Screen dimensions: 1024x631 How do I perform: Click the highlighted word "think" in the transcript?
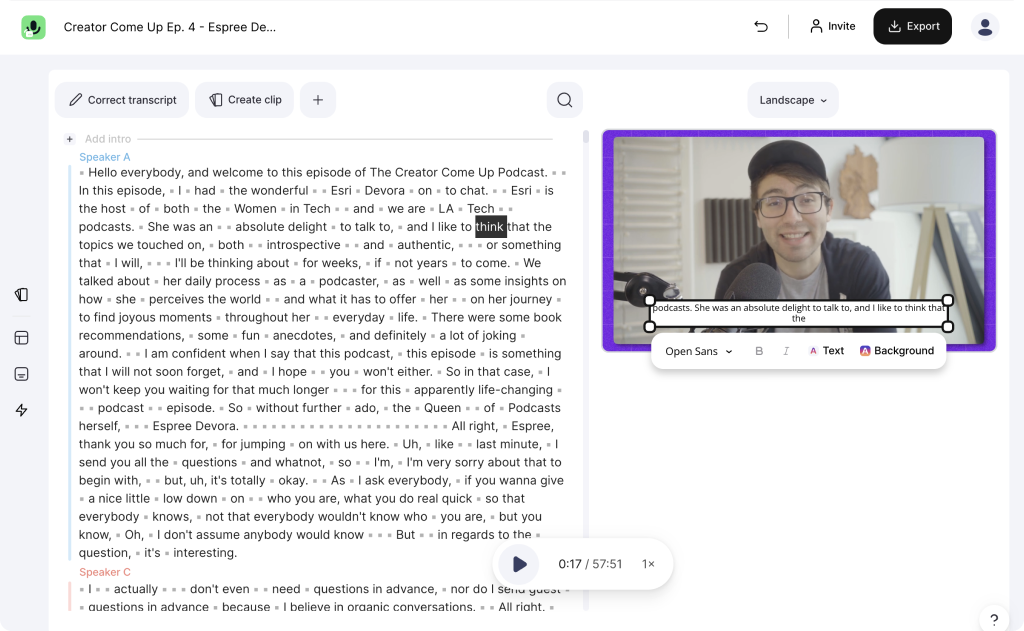pyautogui.click(x=490, y=227)
